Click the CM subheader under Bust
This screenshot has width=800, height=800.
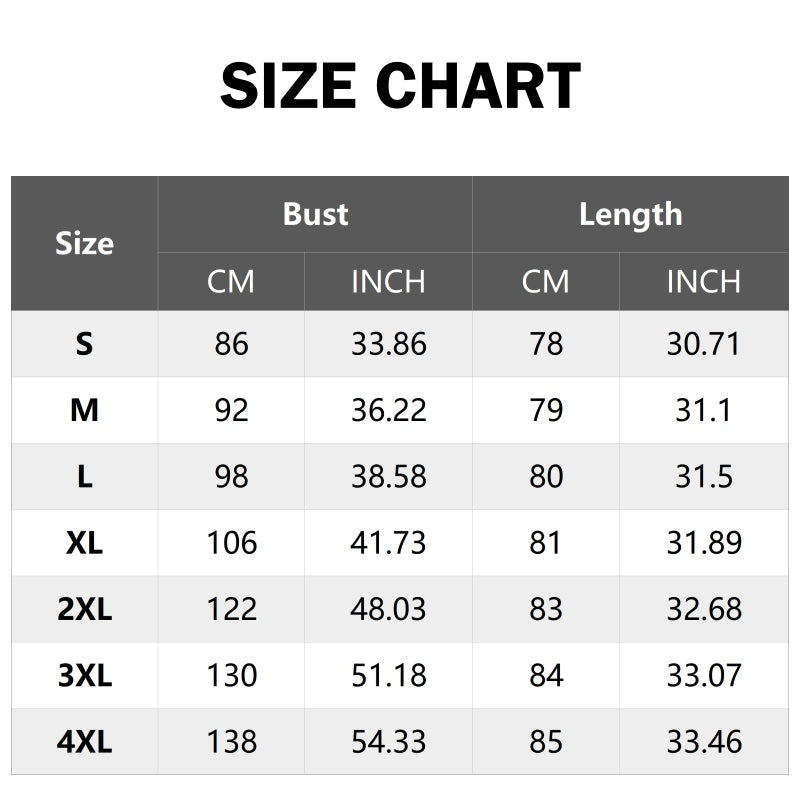231,282
